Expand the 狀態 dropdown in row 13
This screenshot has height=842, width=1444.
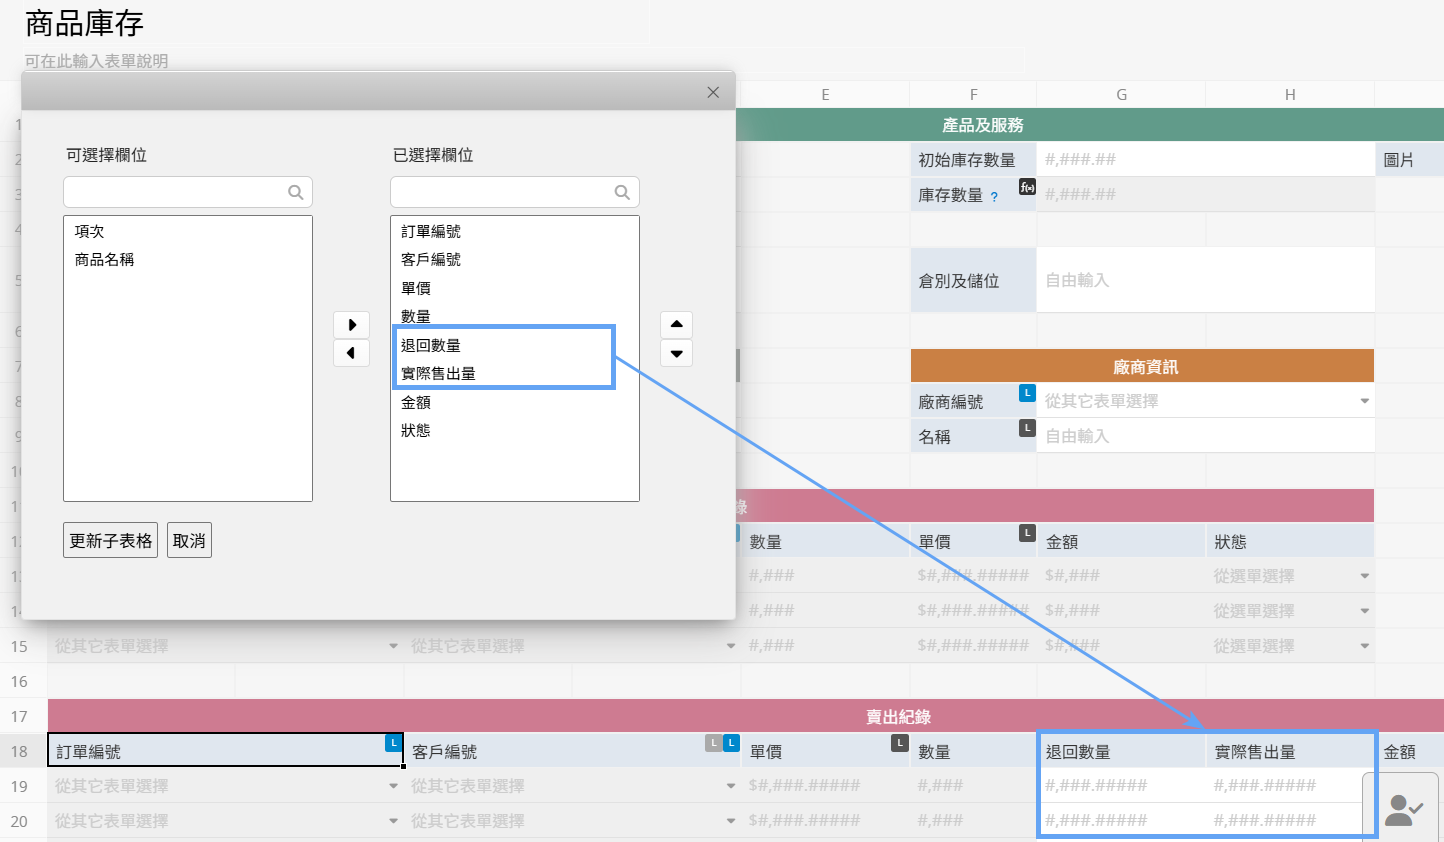tap(1364, 576)
